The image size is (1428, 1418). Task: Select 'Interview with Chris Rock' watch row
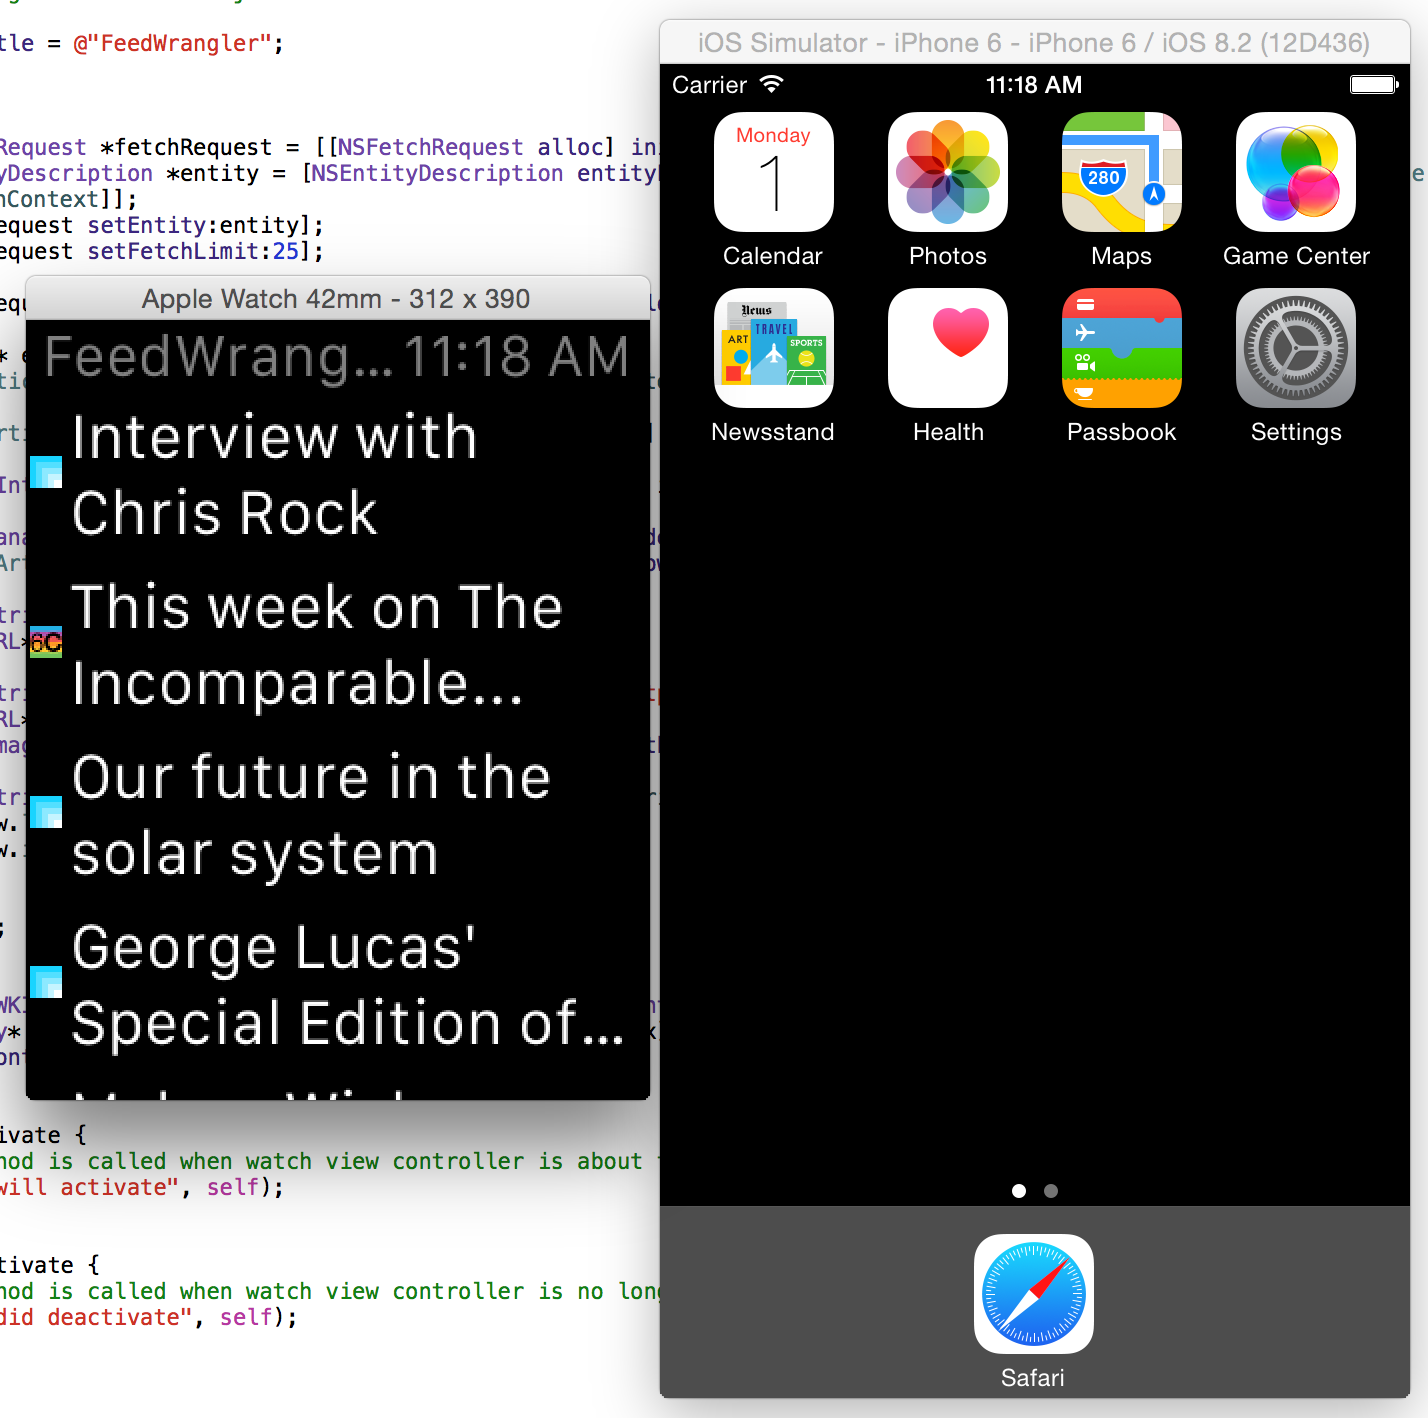(338, 475)
